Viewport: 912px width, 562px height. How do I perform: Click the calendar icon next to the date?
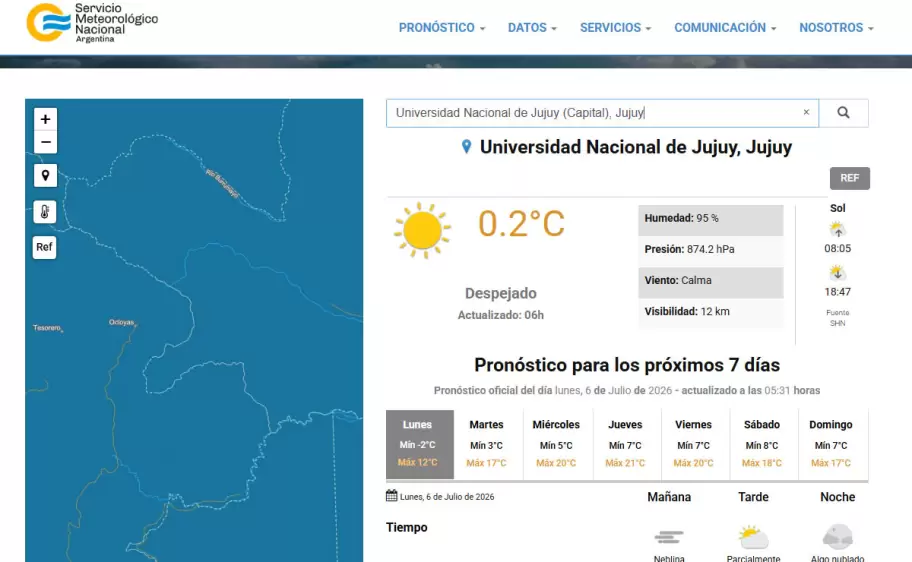[x=391, y=496]
